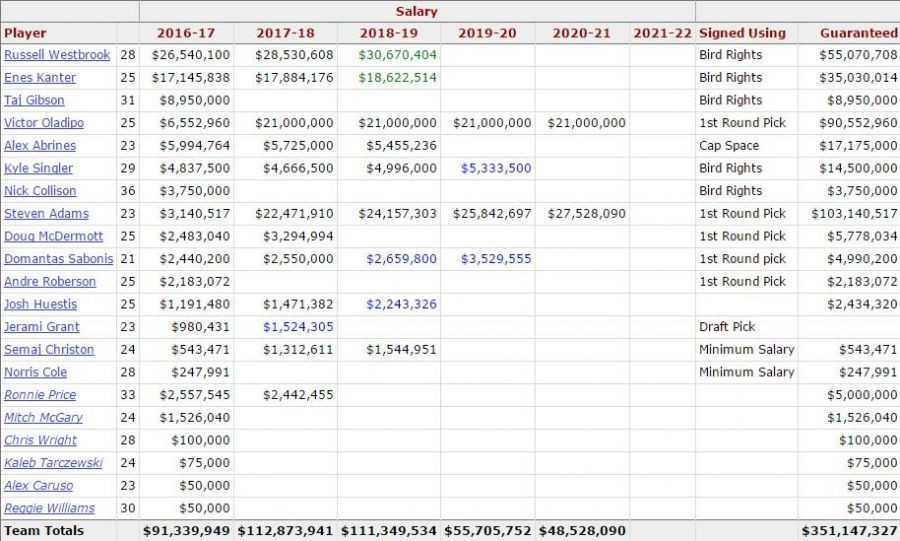Select Cap Space in Abrines row
900x541 pixels.
pos(729,146)
